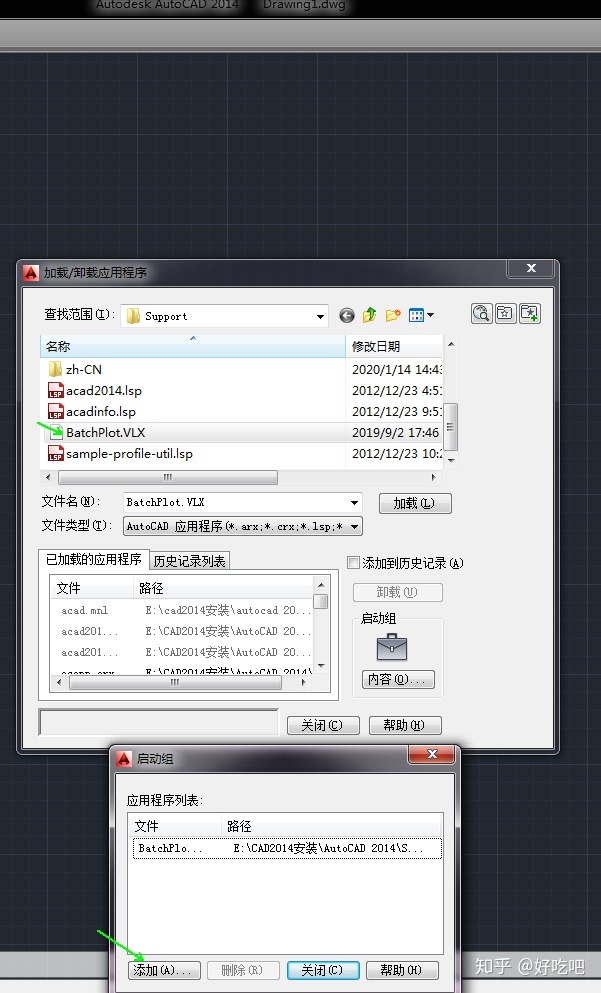Click 帮助(H) in 启动组 dialog
Image resolution: width=601 pixels, height=993 pixels.
(x=402, y=970)
